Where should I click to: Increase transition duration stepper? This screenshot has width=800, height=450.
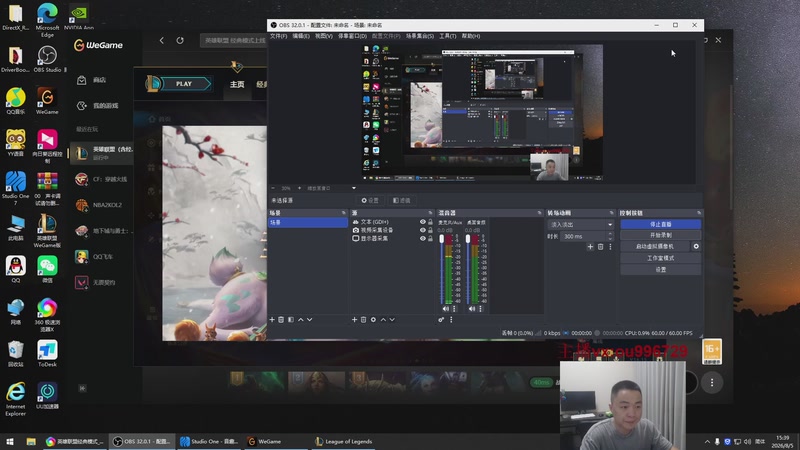[610, 234]
